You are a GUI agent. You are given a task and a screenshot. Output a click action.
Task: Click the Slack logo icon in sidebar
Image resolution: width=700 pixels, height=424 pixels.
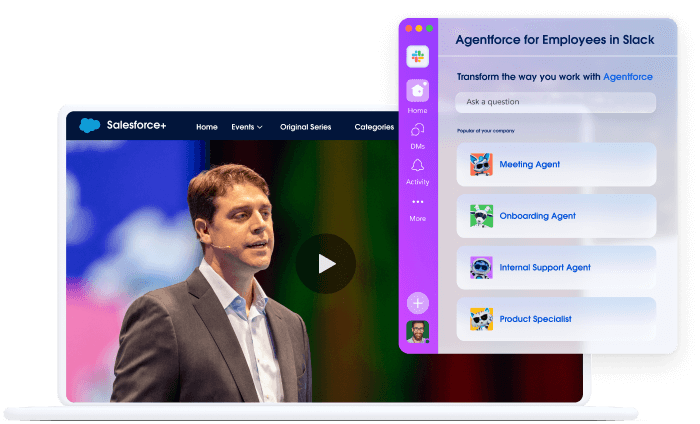click(417, 57)
